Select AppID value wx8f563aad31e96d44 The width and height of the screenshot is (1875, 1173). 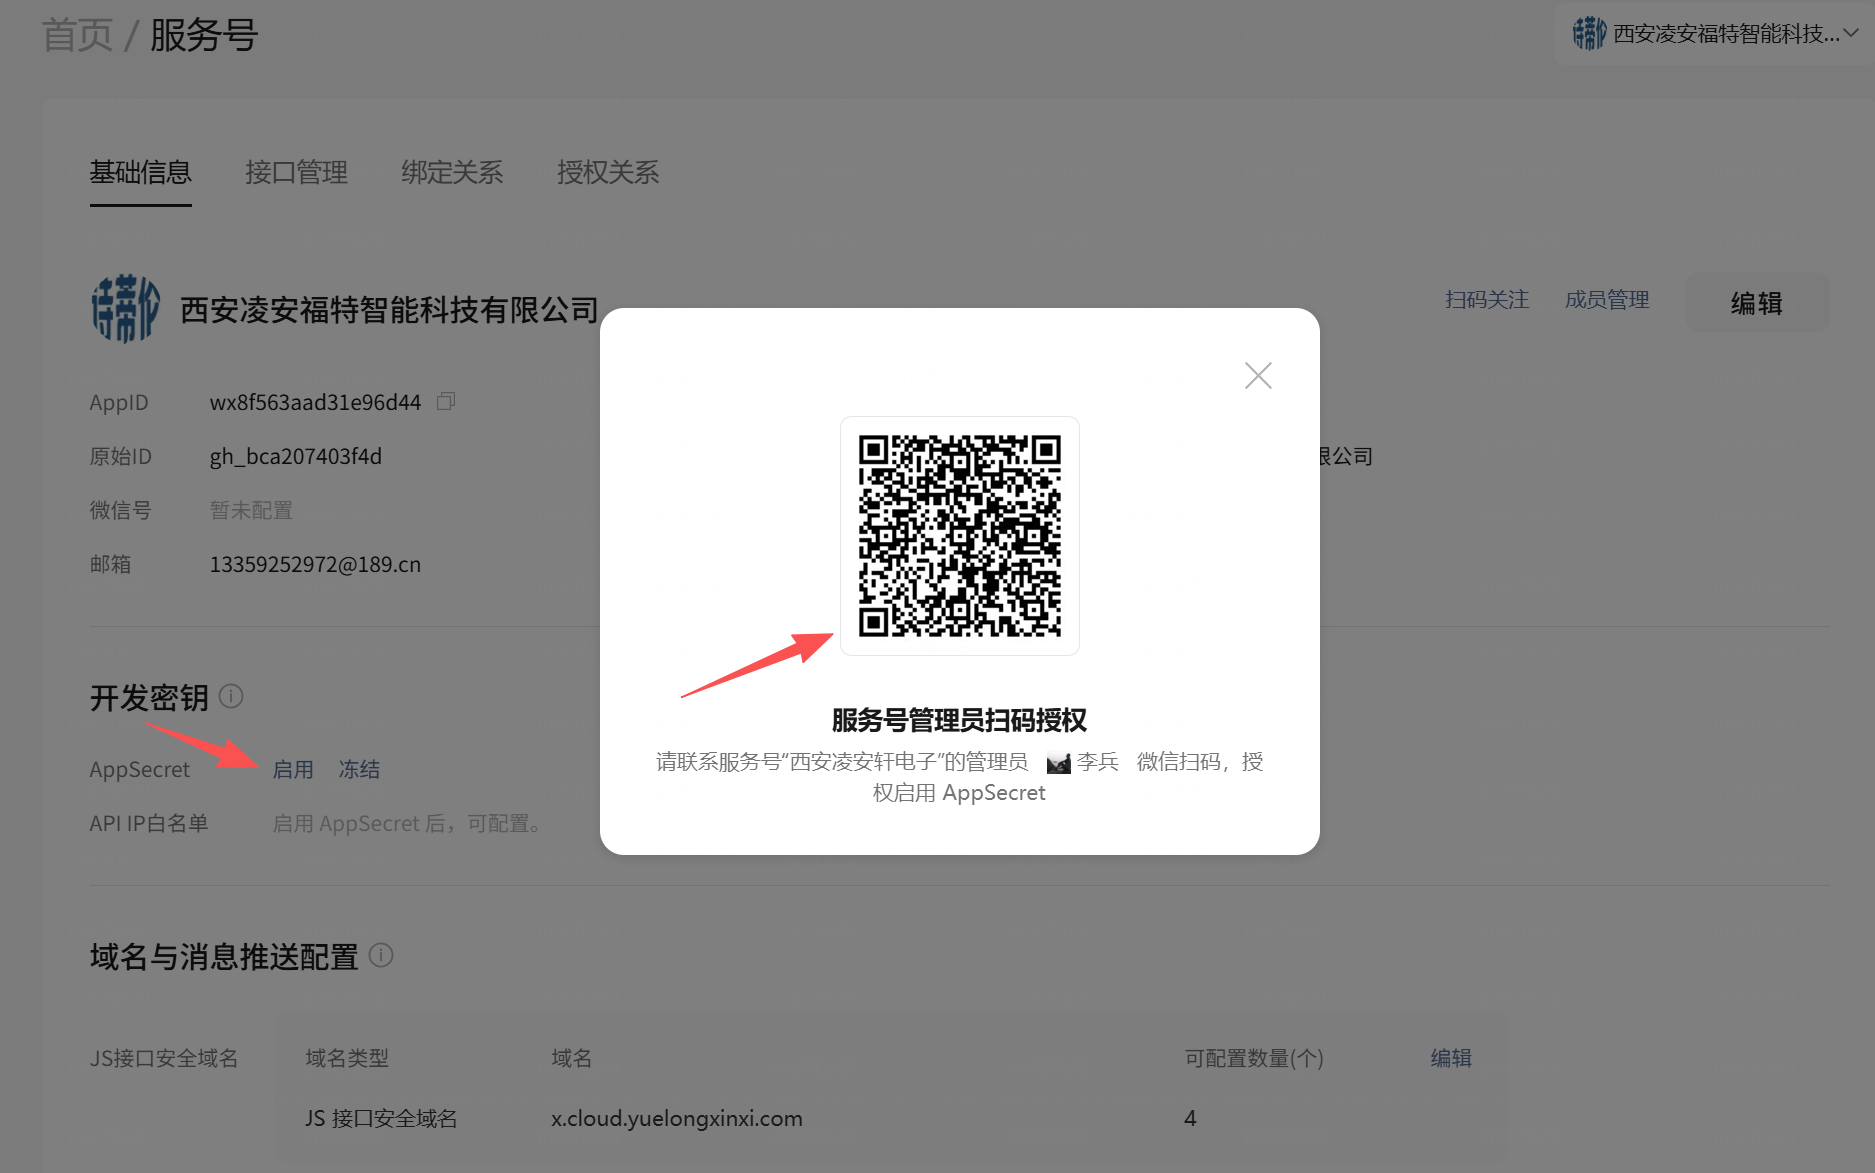[315, 402]
